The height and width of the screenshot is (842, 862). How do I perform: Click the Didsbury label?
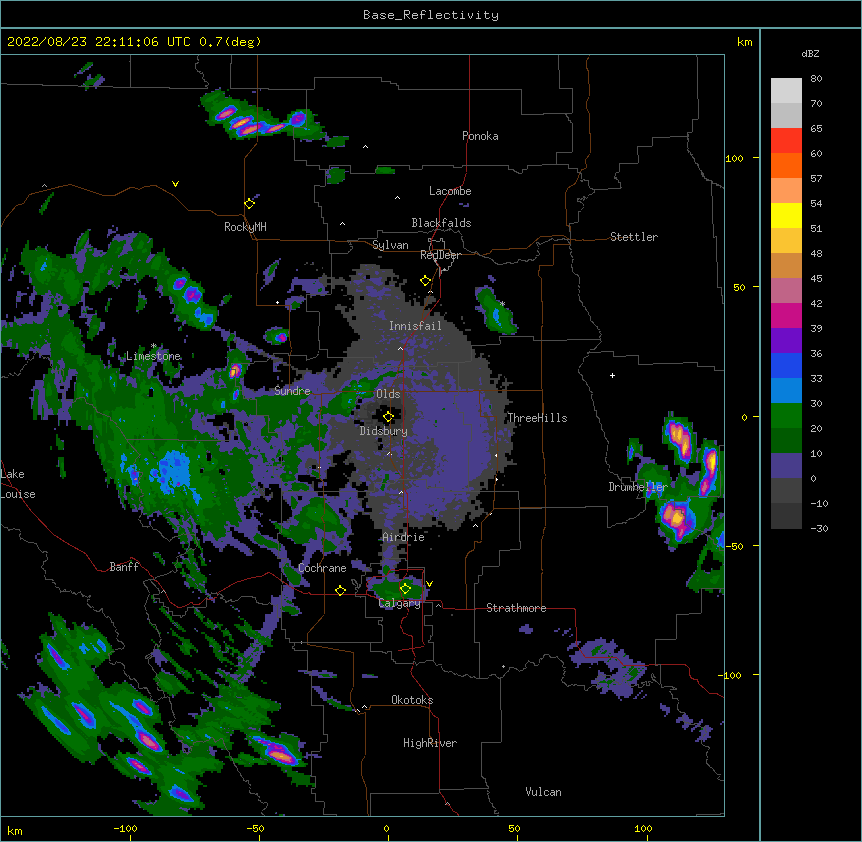[384, 431]
